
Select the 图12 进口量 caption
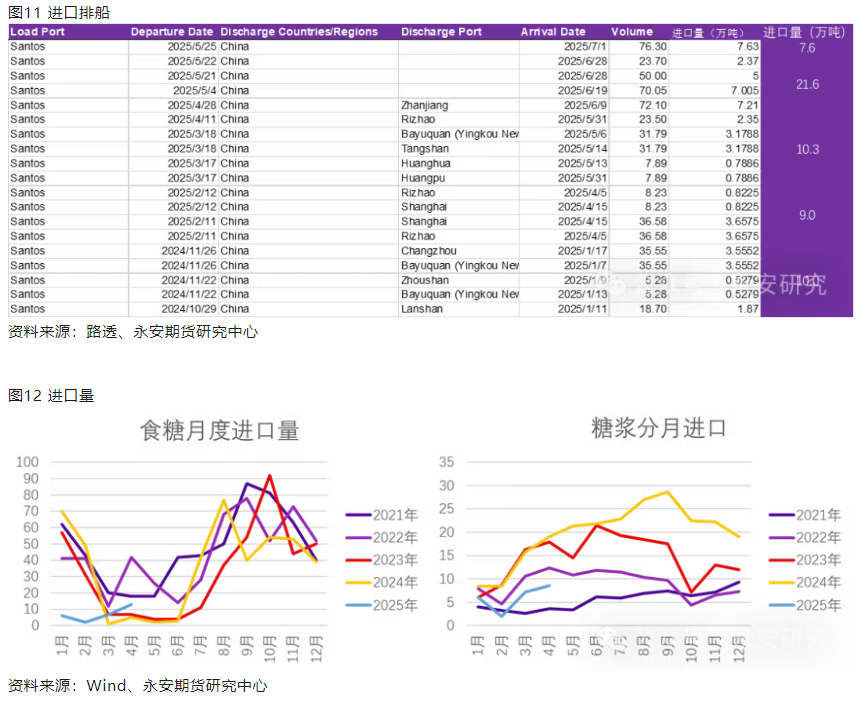(51, 396)
